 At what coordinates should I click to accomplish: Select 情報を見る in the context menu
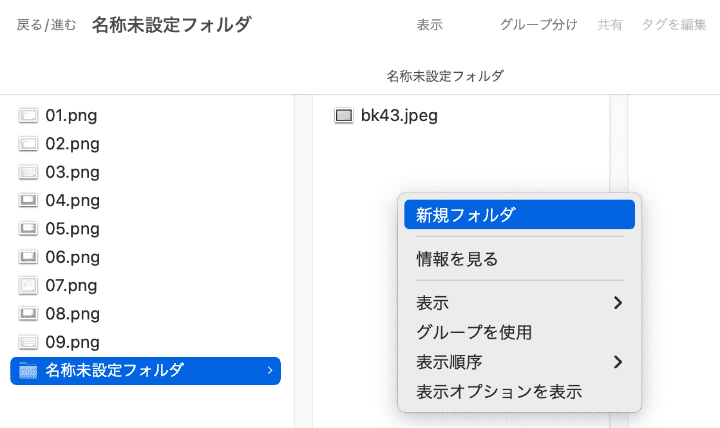click(457, 259)
